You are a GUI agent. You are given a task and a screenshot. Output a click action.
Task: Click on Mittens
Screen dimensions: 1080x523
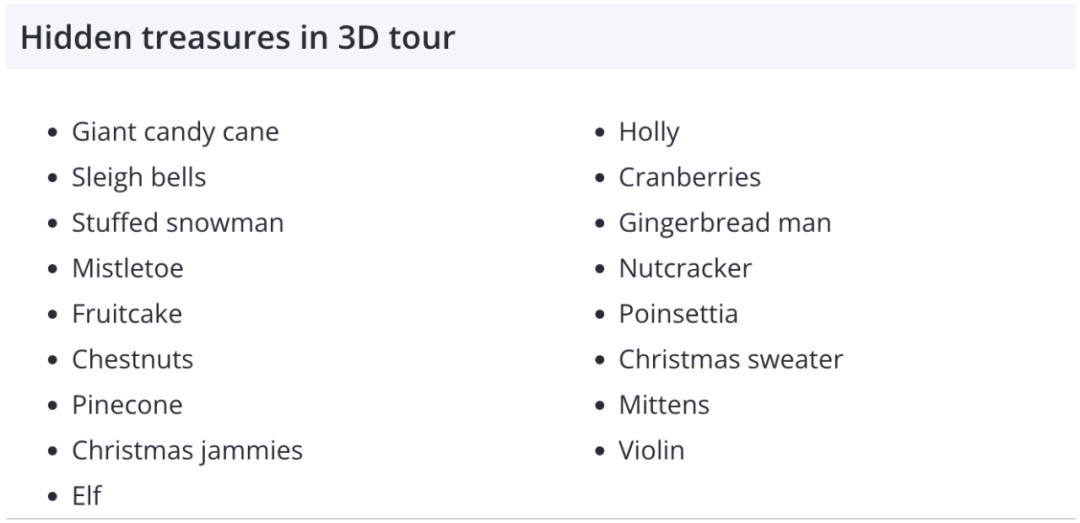(664, 404)
